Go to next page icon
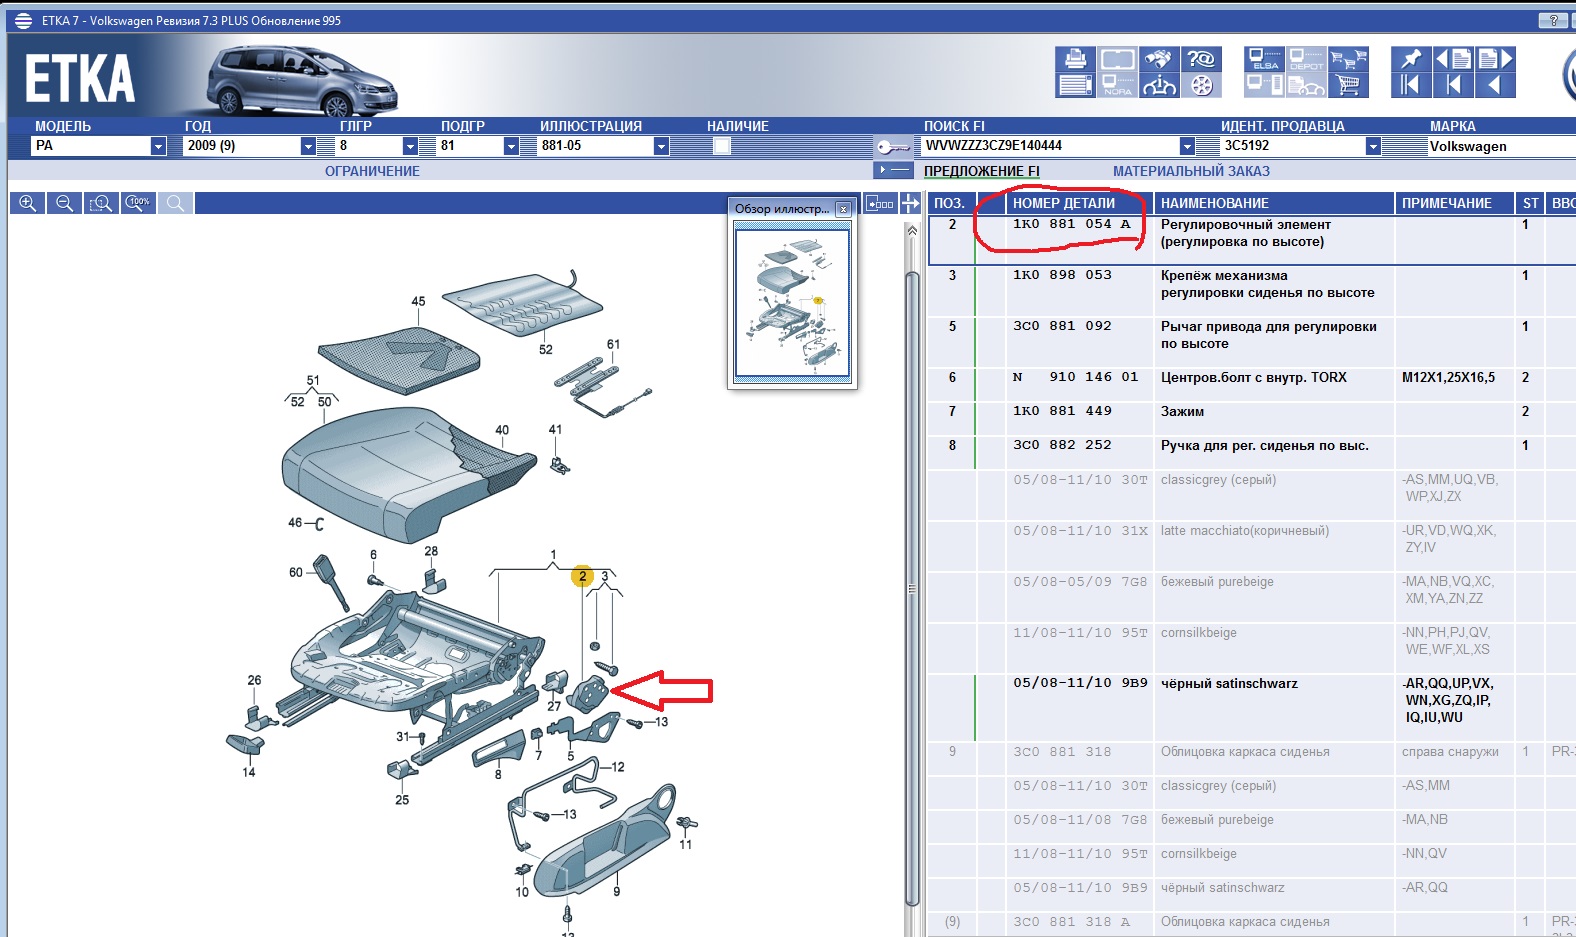The image size is (1576, 937). 1495,60
